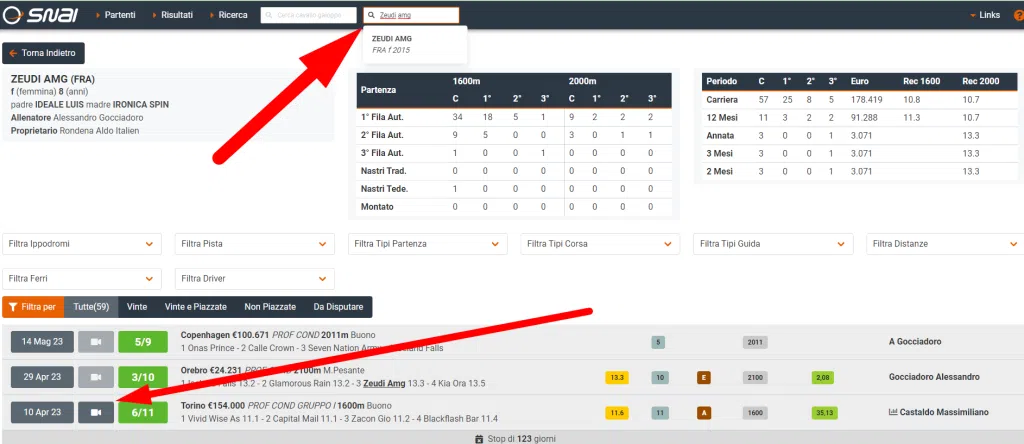
Task: Click Montato row label
Action: (x=376, y=207)
